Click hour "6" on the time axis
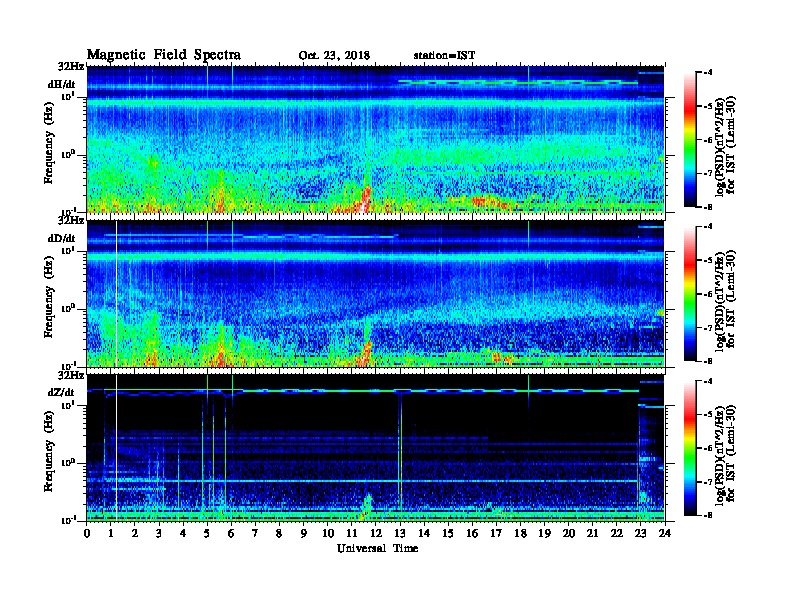The width and height of the screenshot is (792, 612). [231, 534]
